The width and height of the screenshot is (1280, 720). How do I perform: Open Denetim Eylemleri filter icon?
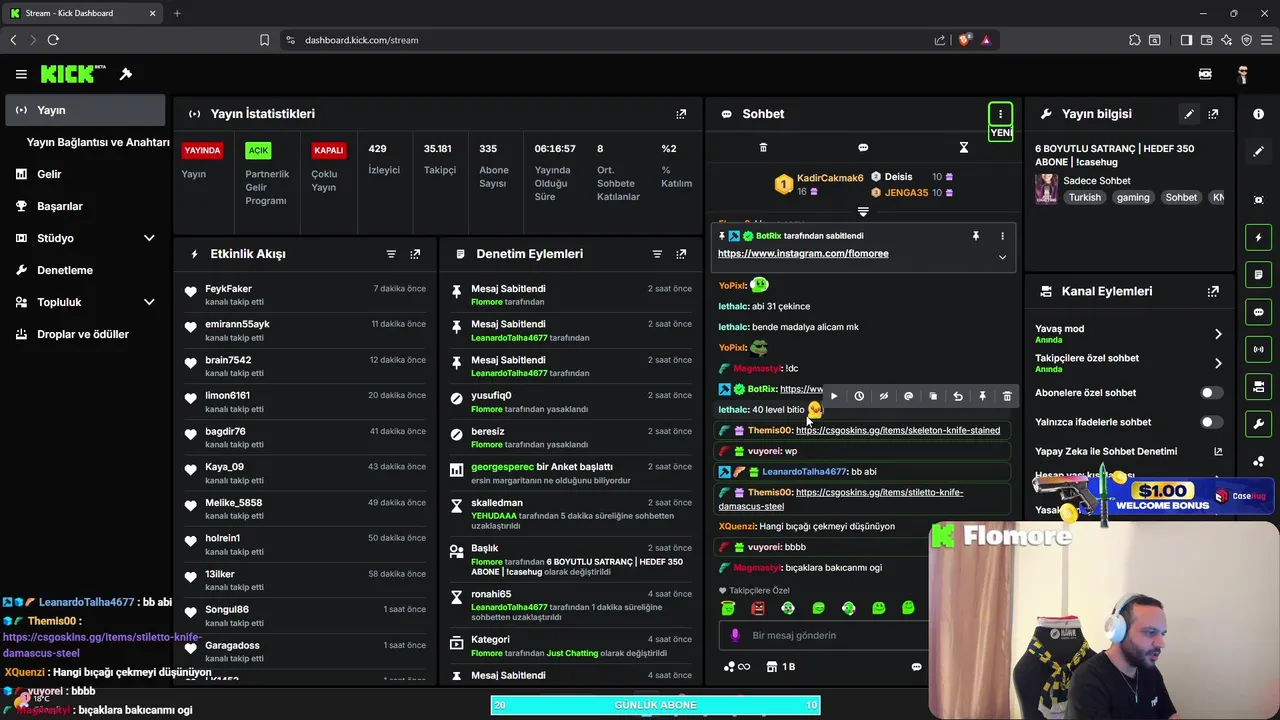point(657,254)
